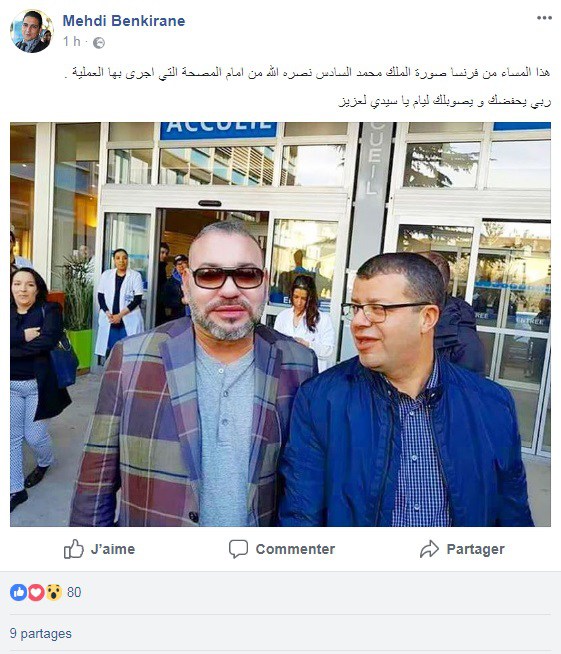
Task: Click the share arrow icon
Action: point(429,549)
